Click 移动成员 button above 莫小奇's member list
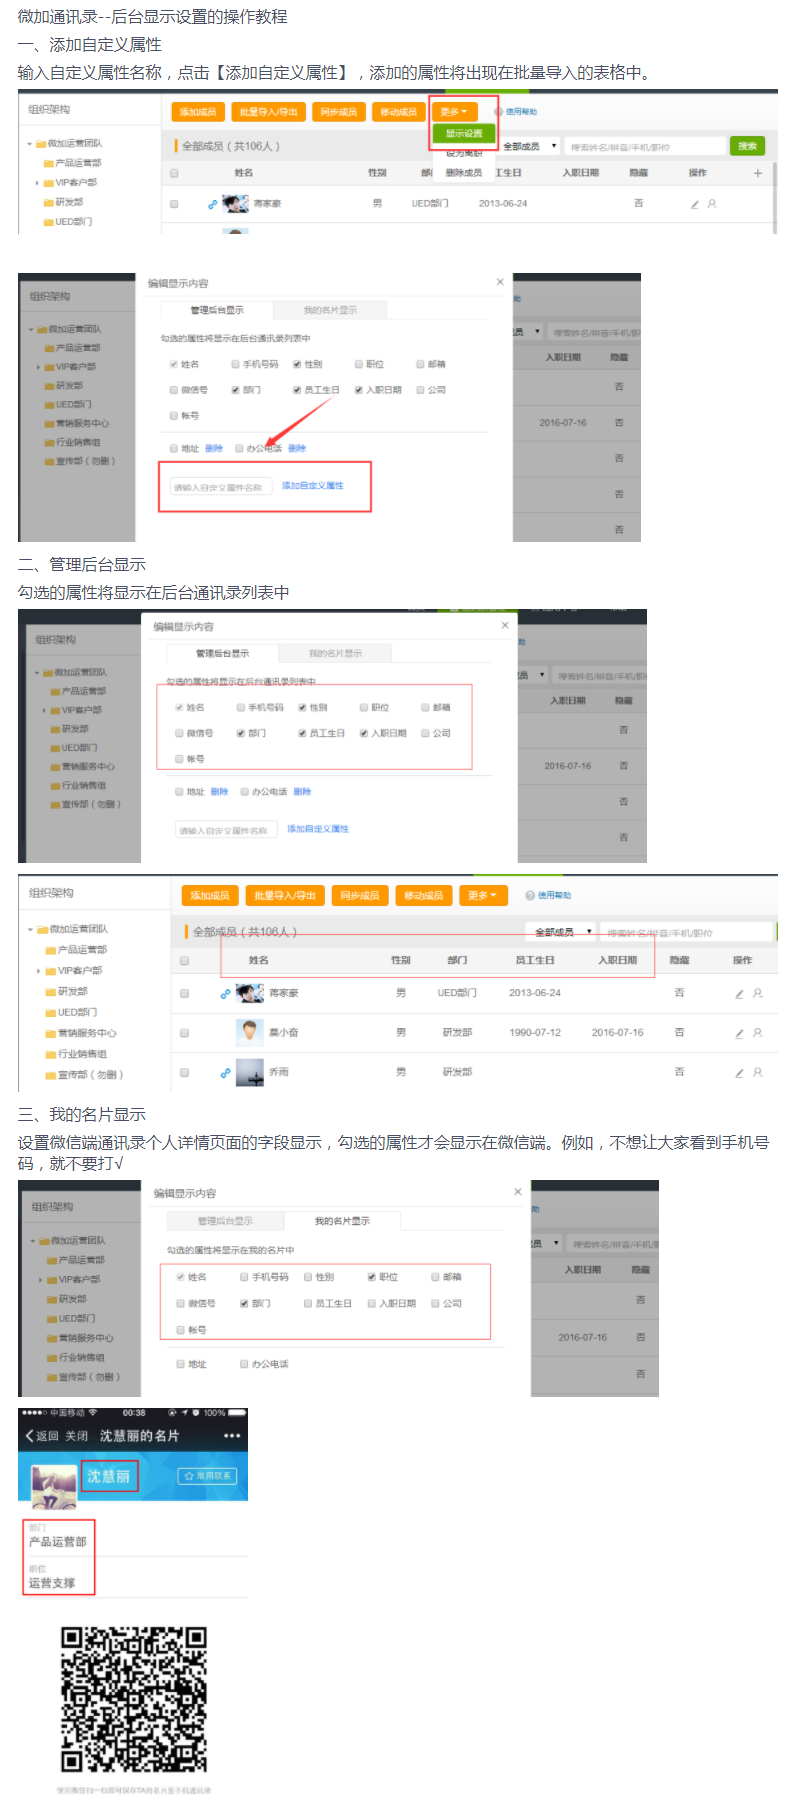Image resolution: width=800 pixels, height=1804 pixels. tap(424, 895)
